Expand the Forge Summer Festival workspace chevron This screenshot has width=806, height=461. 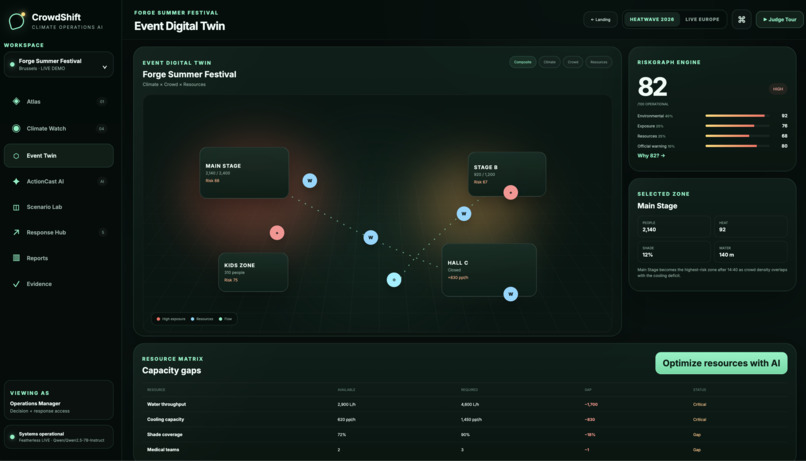point(105,67)
